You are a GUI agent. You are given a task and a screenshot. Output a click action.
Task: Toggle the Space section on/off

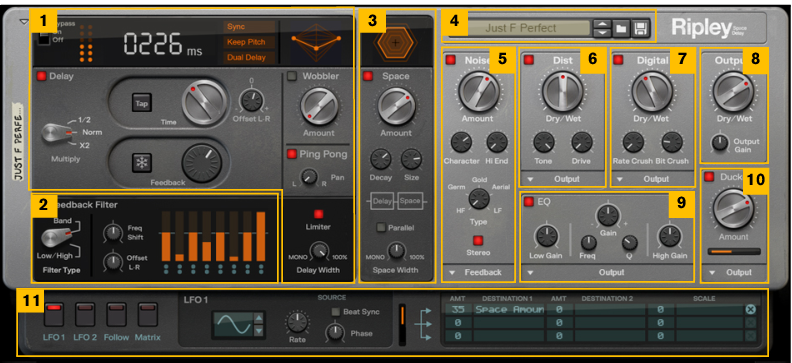pos(368,76)
